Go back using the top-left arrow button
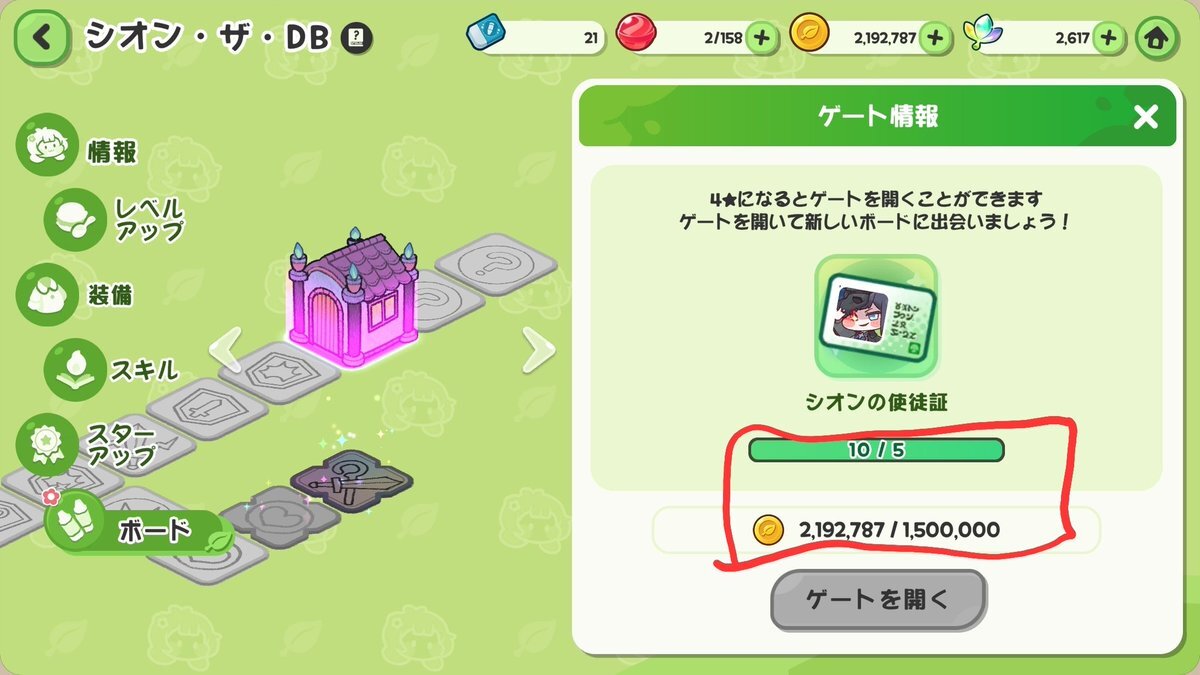This screenshot has height=675, width=1200. 43,38
